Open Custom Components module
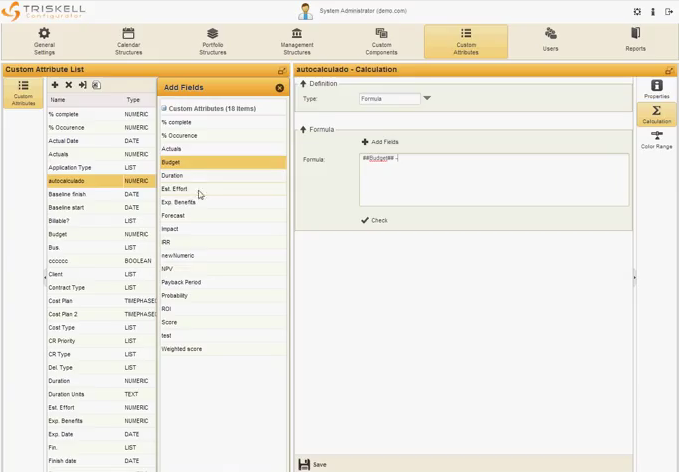This screenshot has width=679, height=472. [381, 42]
